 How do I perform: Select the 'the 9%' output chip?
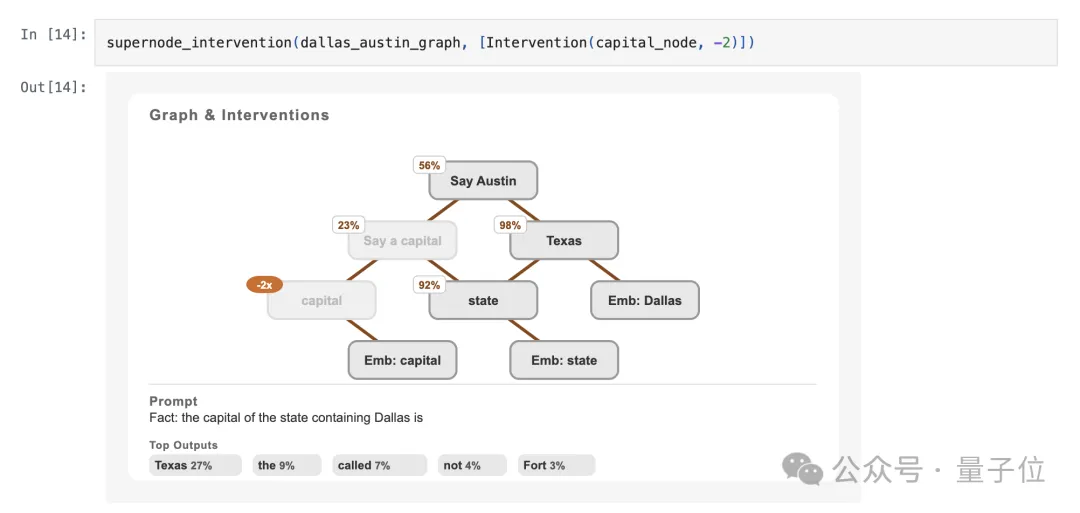click(x=286, y=465)
